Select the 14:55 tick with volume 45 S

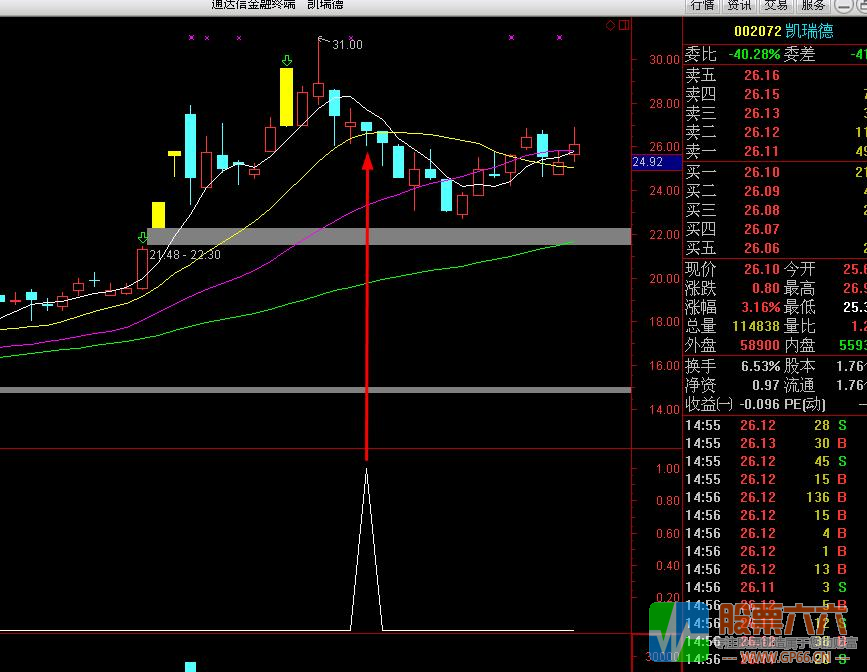point(775,461)
